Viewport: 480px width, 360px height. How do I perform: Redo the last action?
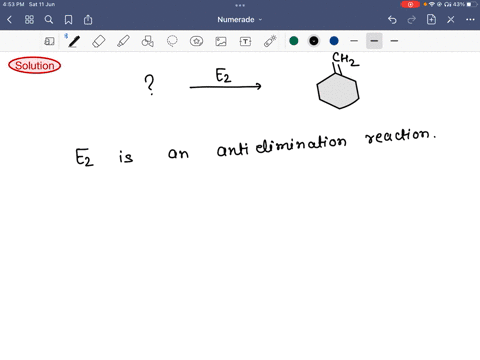(x=412, y=20)
